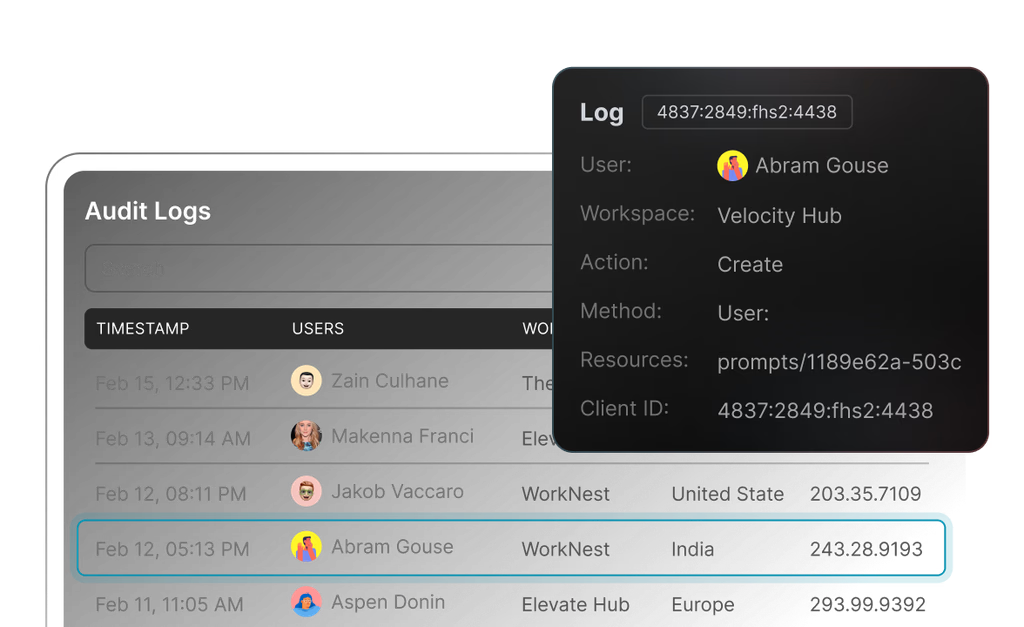Click Zain Culhane's avatar icon

coord(307,381)
